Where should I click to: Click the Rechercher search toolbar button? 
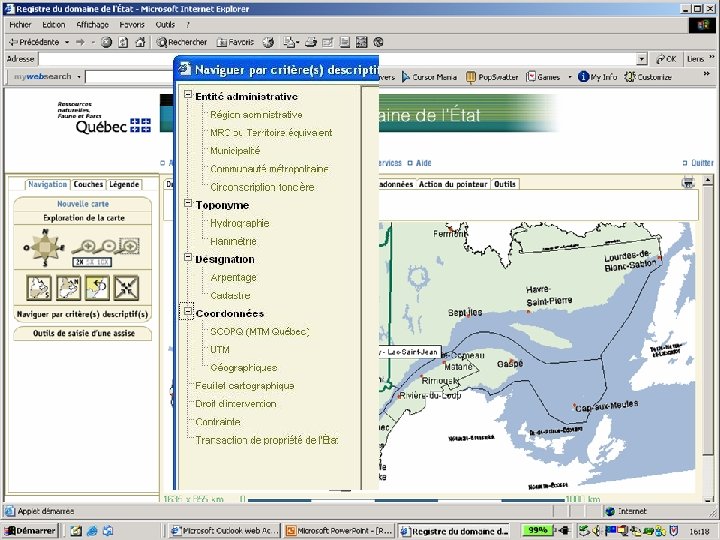tap(182, 42)
